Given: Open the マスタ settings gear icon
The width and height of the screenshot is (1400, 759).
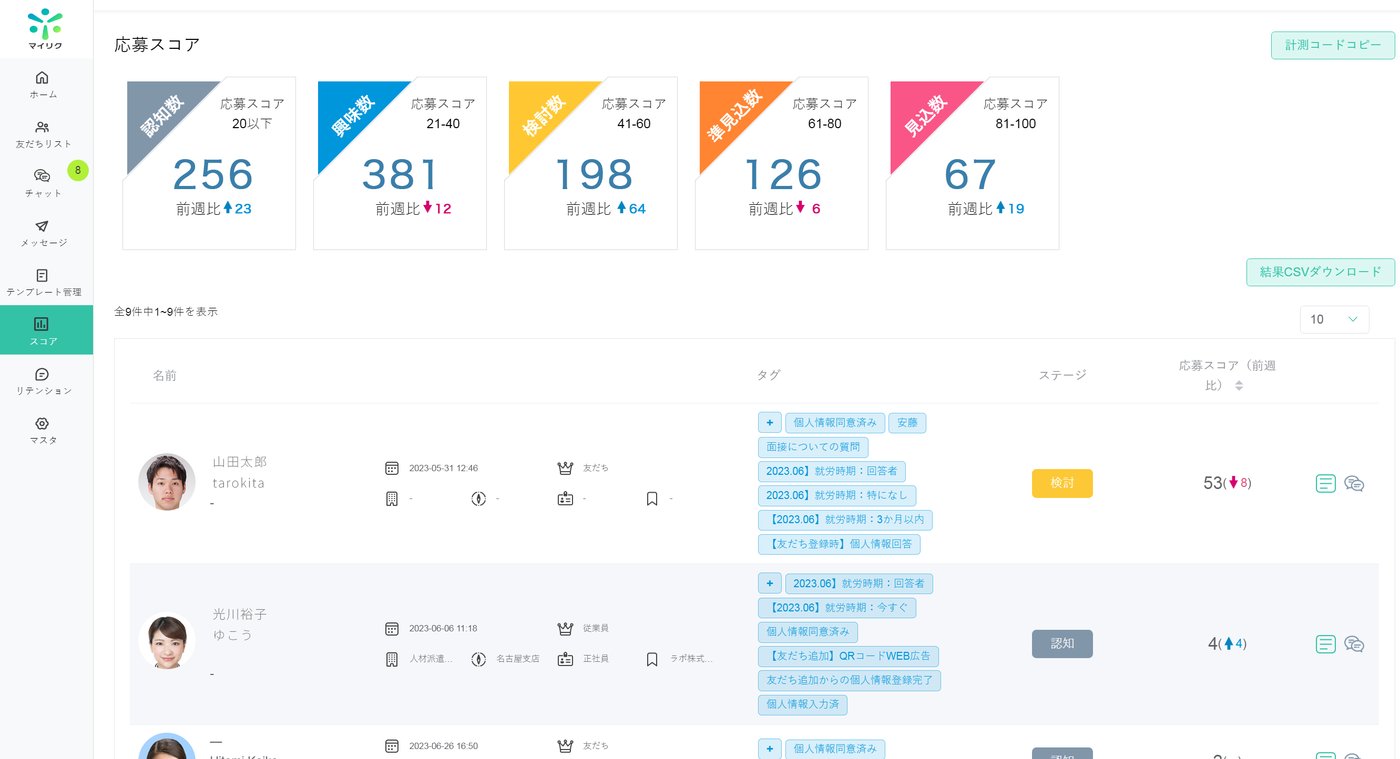Looking at the screenshot, I should [x=42, y=423].
